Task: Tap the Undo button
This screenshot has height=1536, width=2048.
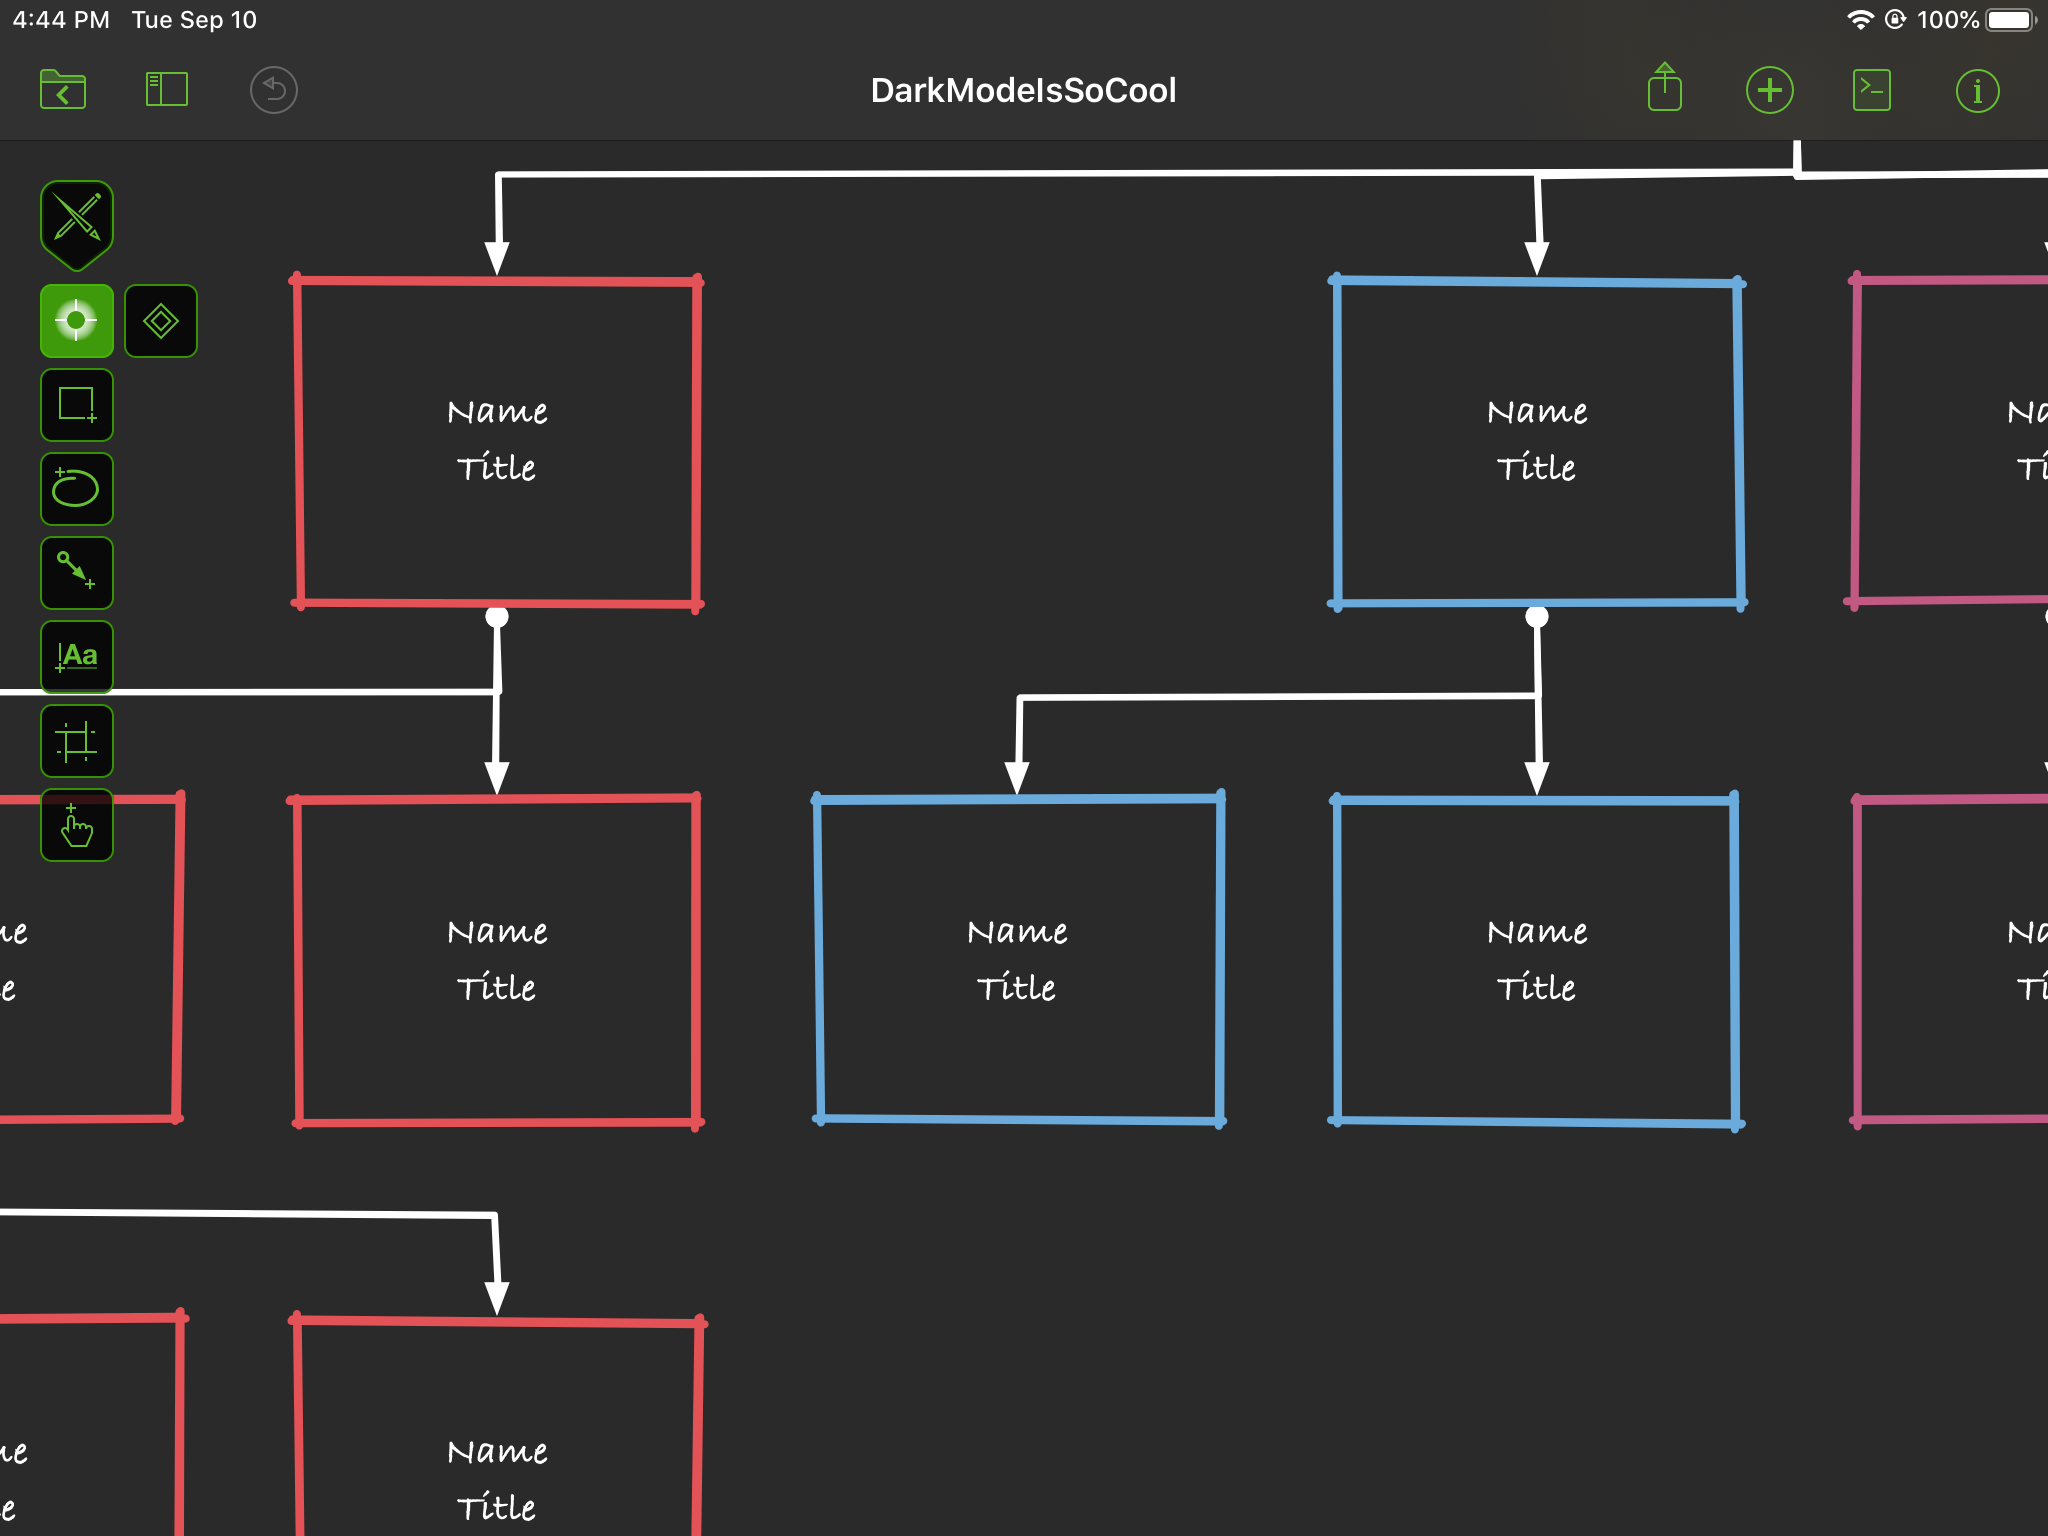Action: [273, 90]
